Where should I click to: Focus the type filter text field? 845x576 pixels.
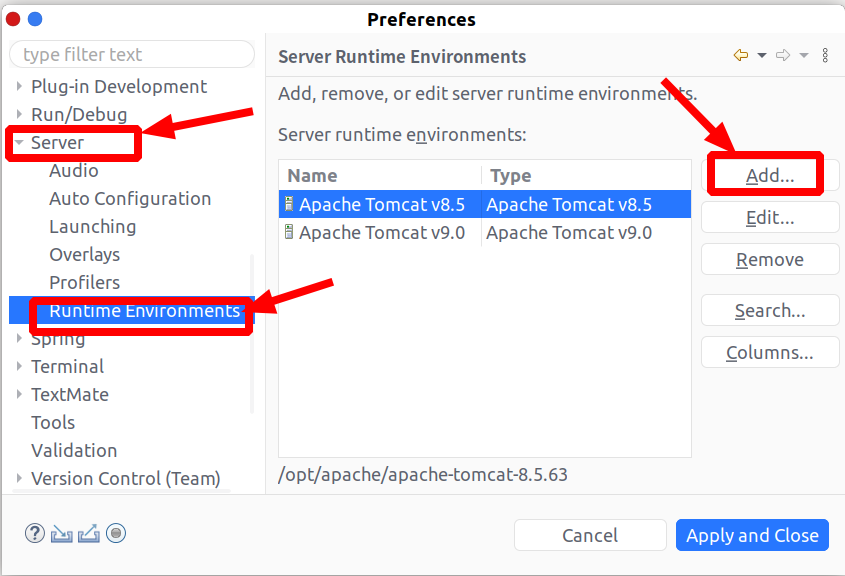point(132,55)
